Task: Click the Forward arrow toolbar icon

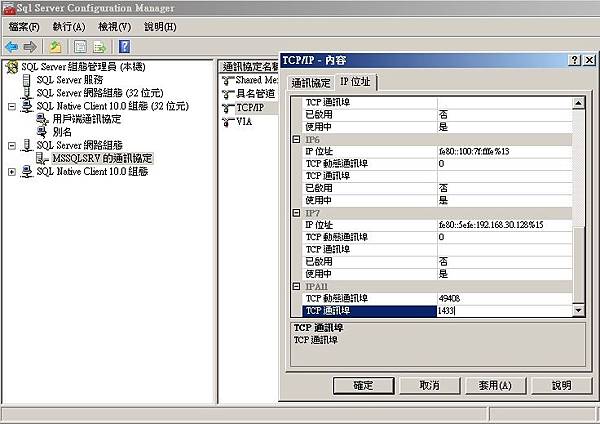Action: point(29,47)
